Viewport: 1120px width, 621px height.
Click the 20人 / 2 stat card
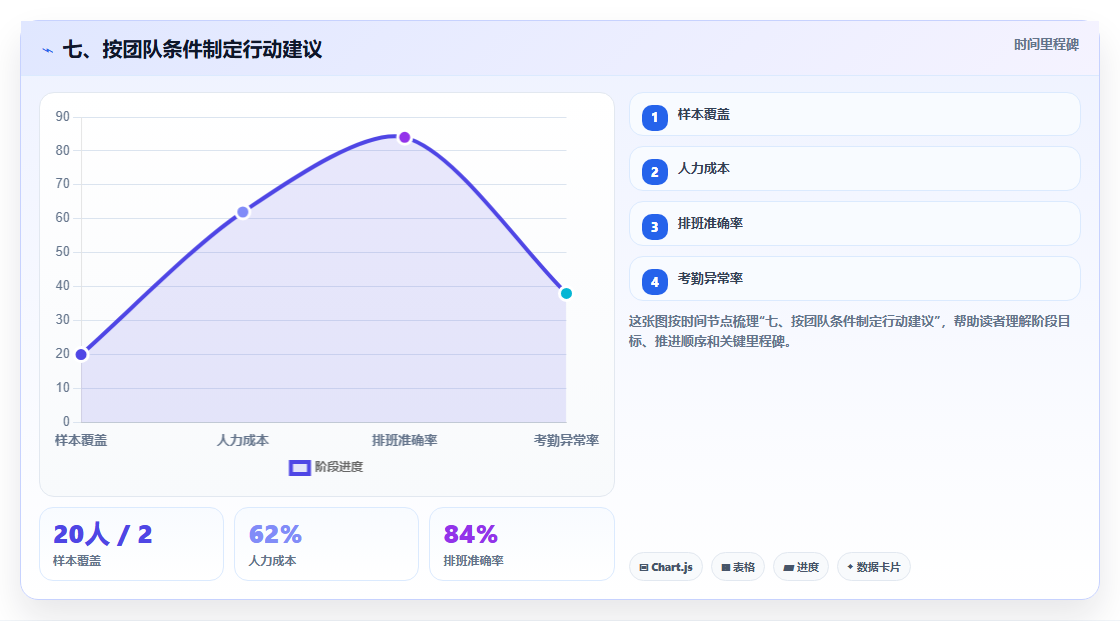coord(131,544)
